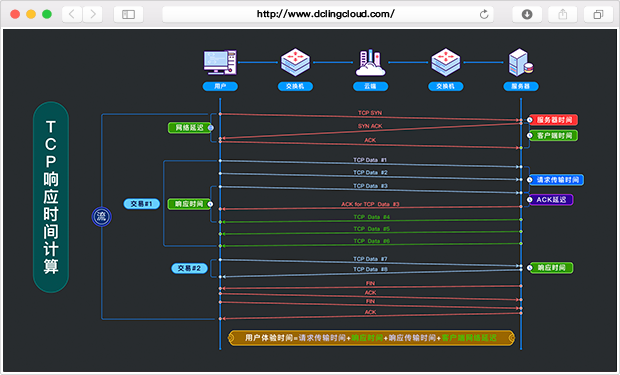The height and width of the screenshot is (375, 620).
Task: Click the 交换机 label under the switch beside 用户
Action: pyautogui.click(x=295, y=86)
